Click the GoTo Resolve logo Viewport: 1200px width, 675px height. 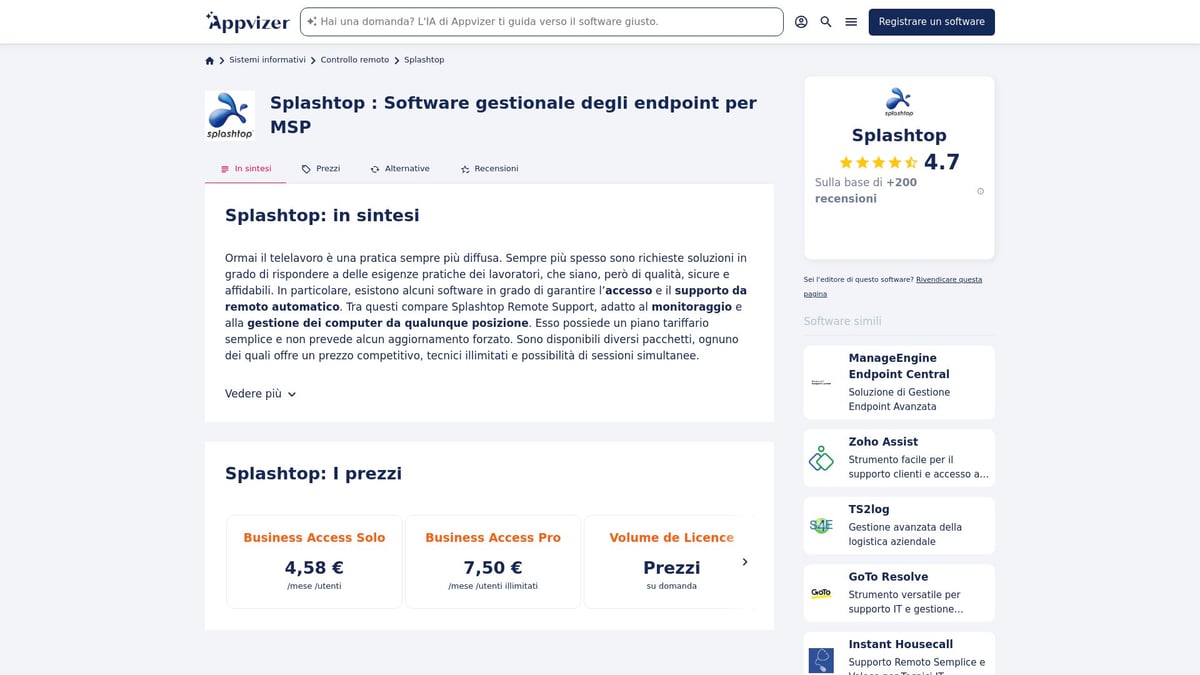[821, 593]
